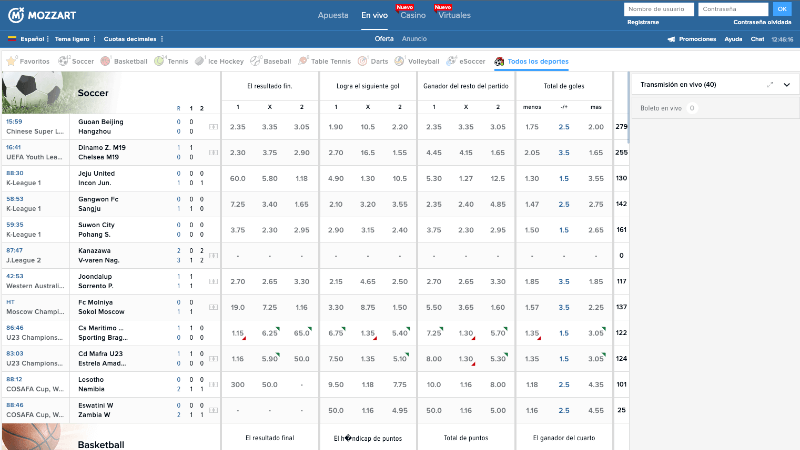Open the Virtuales tab
800x450 pixels.
point(455,15)
